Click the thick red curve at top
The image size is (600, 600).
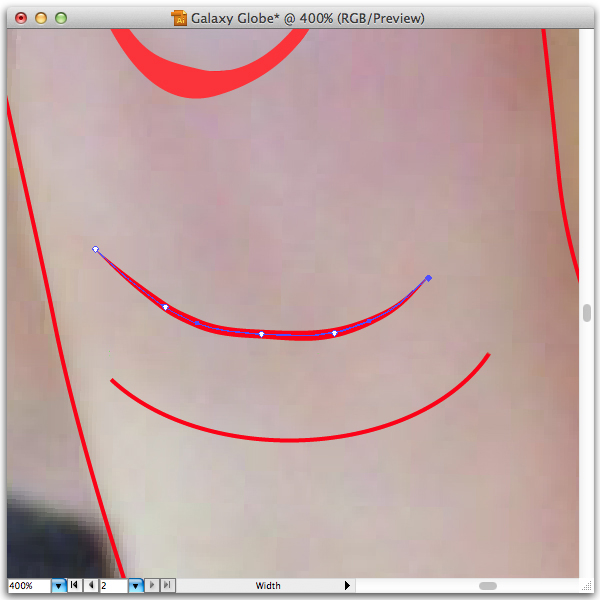[199, 83]
